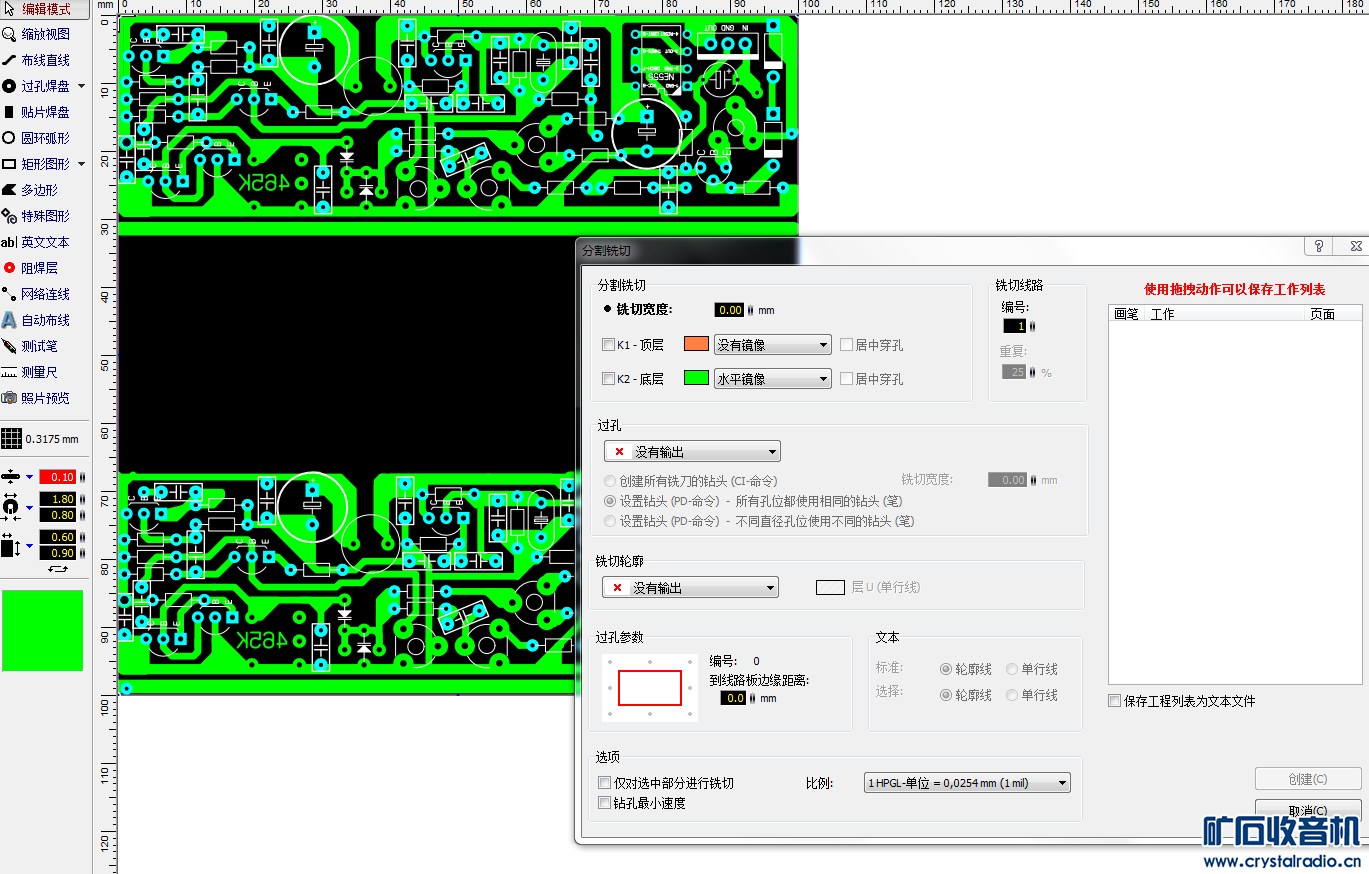Click the 铣切宽度 0.00 value field
Screen dimensions: 1369x874
click(730, 310)
